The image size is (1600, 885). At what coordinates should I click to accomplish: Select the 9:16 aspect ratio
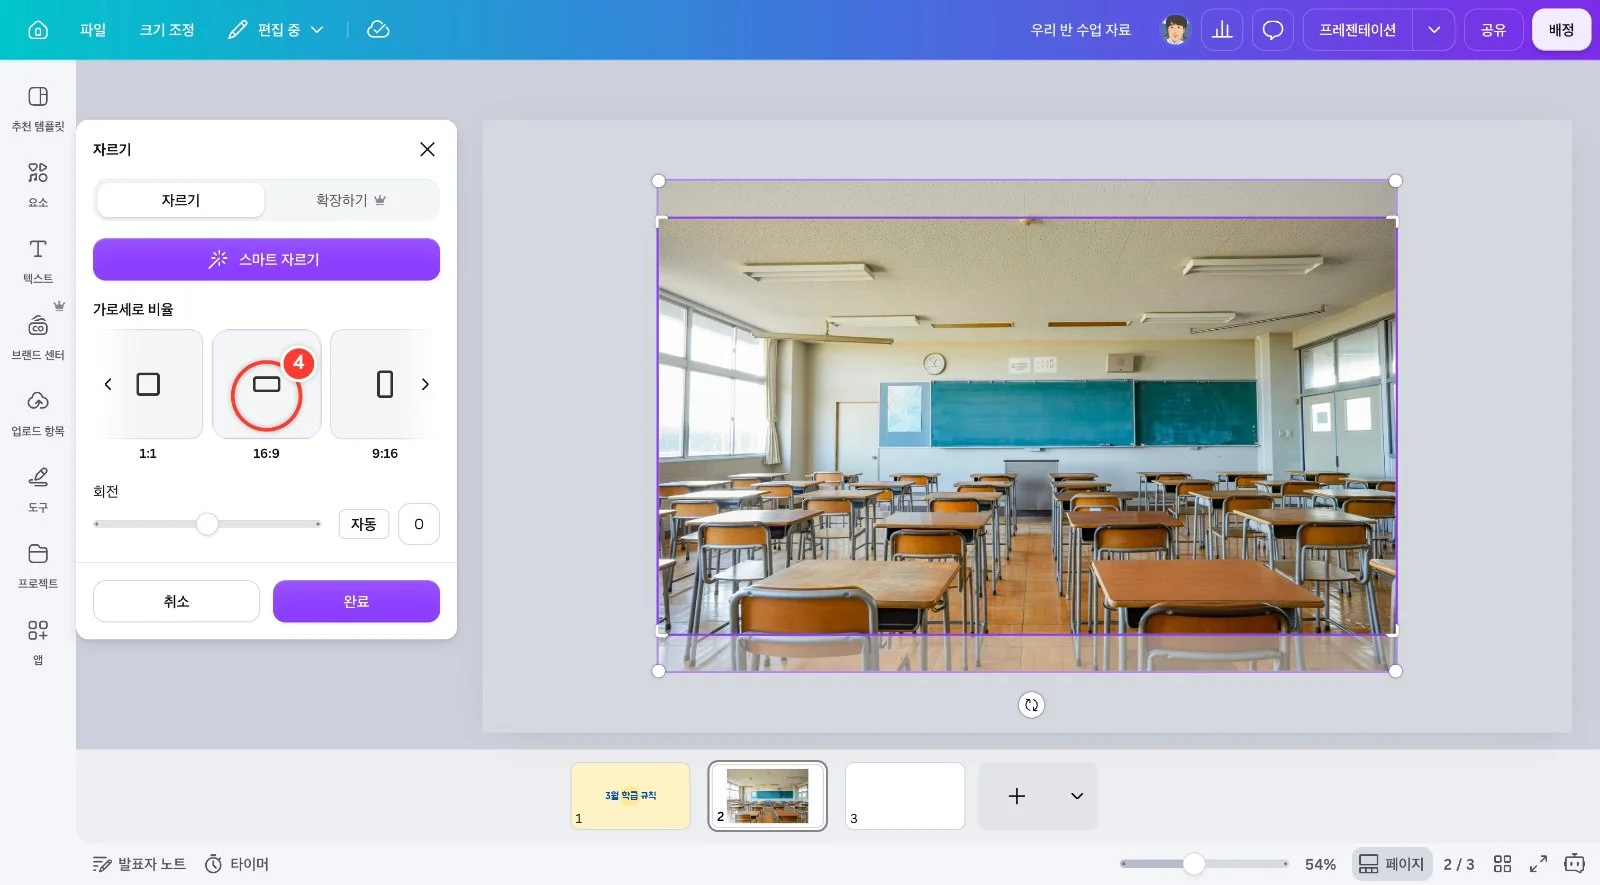385,384
